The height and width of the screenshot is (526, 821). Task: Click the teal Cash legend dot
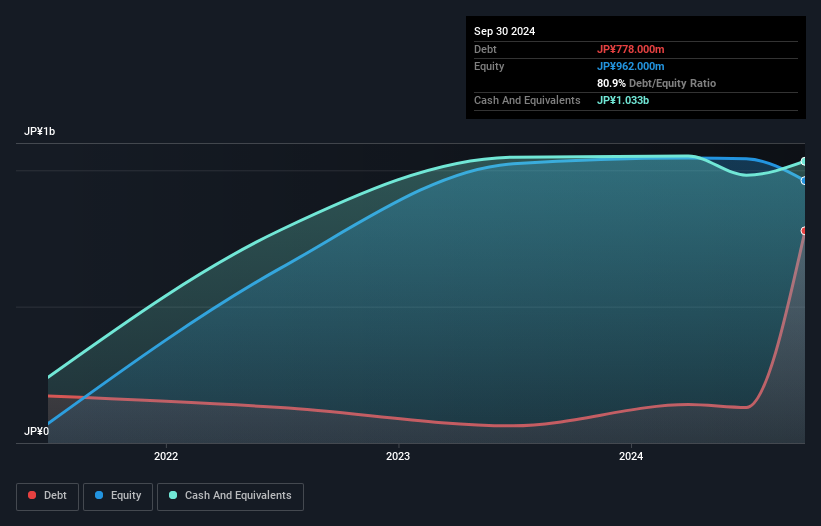pos(173,495)
